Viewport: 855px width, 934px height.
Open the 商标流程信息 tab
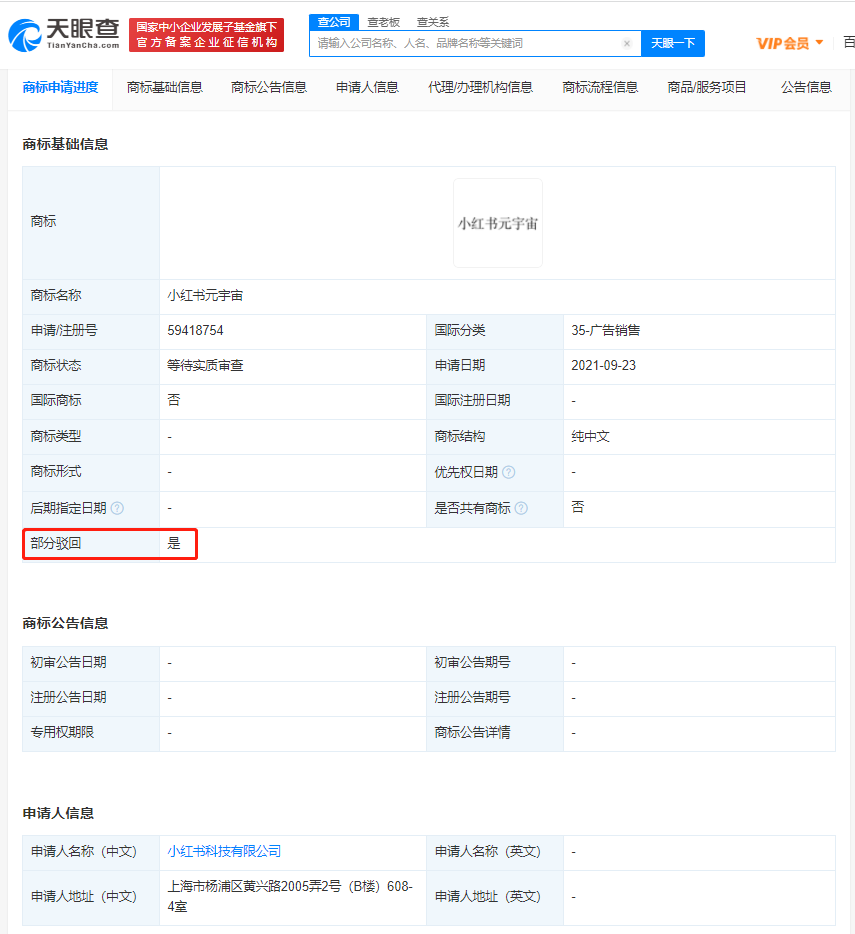coord(599,87)
